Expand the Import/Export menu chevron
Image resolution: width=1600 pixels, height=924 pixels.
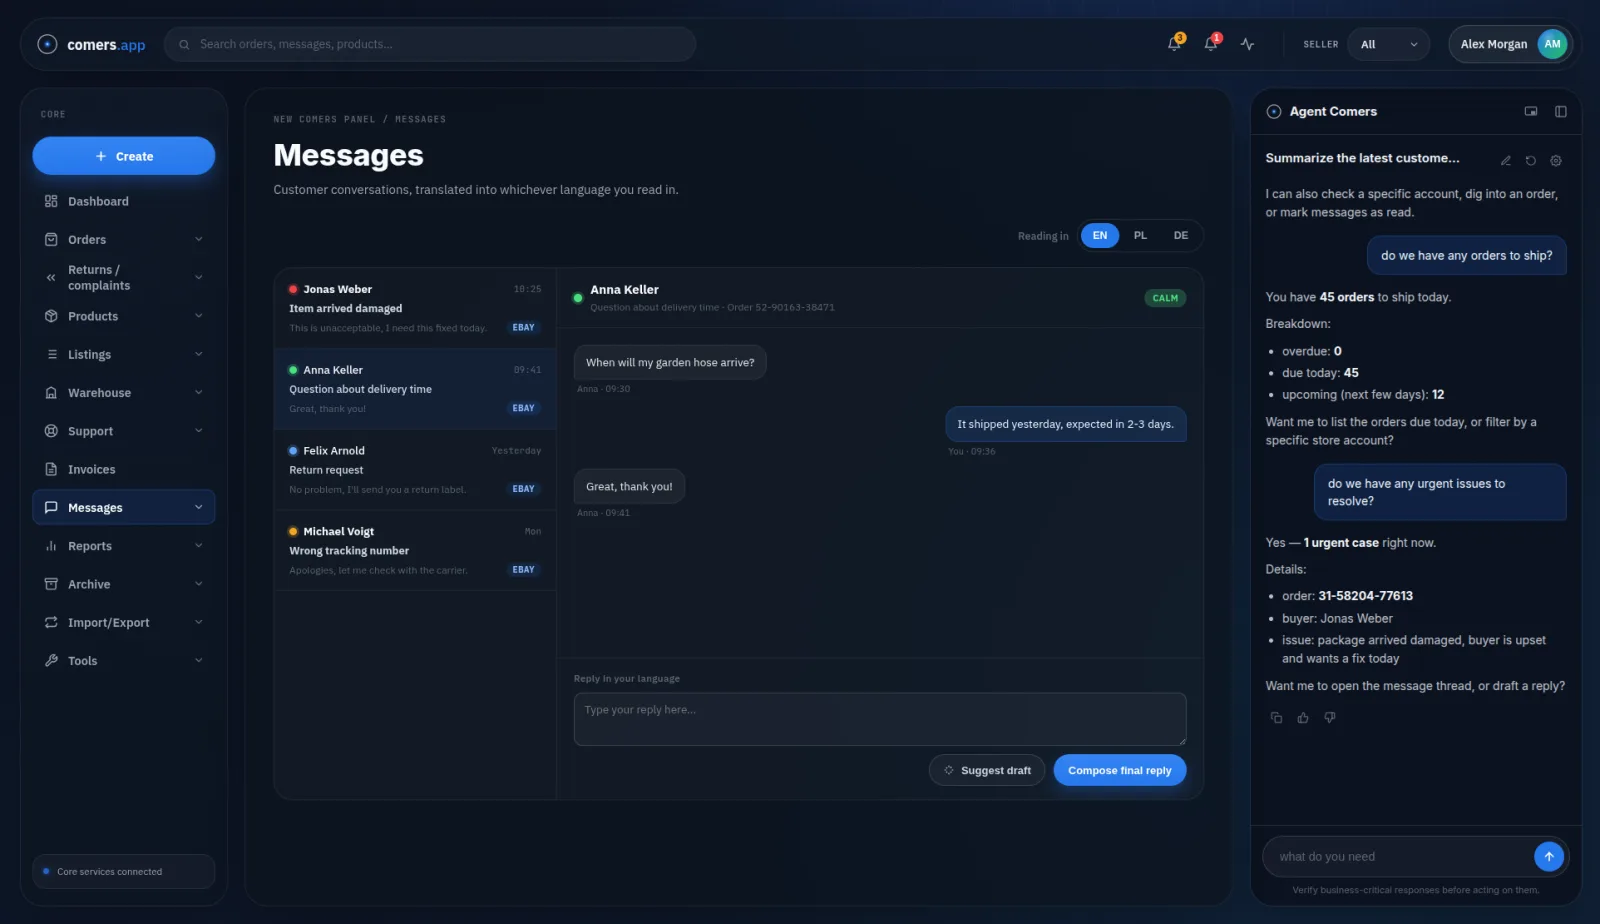click(198, 622)
